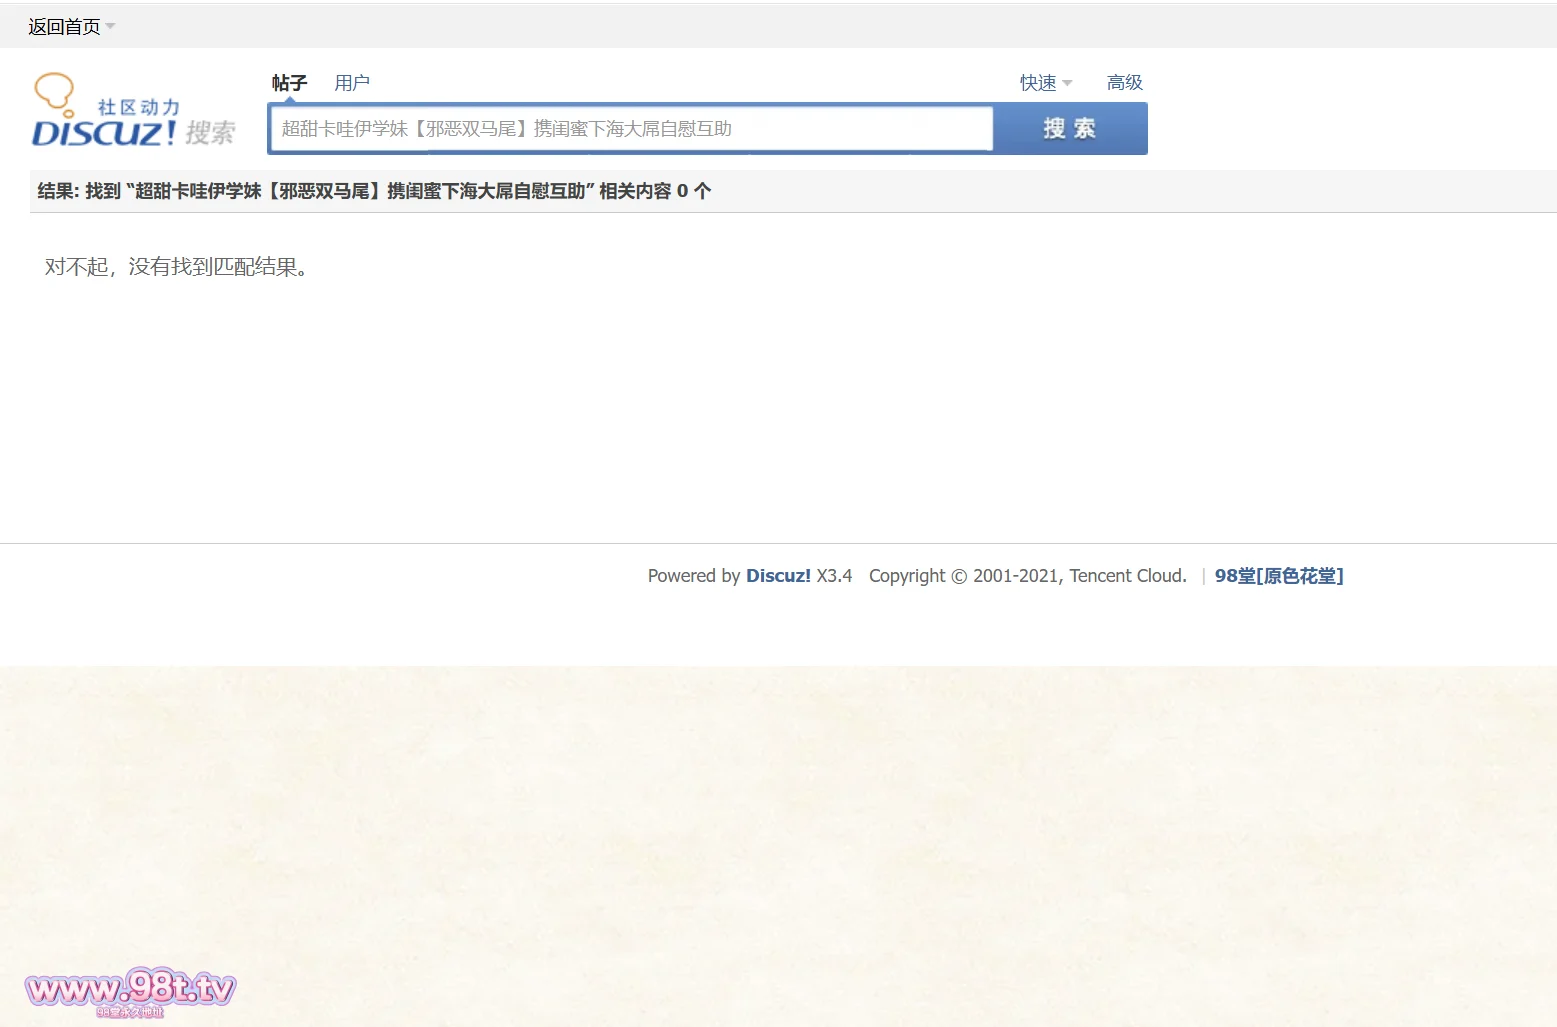Screen dimensions: 1557x1027
Task: Click the pink watermark logo at bottom
Action: [x=130, y=991]
